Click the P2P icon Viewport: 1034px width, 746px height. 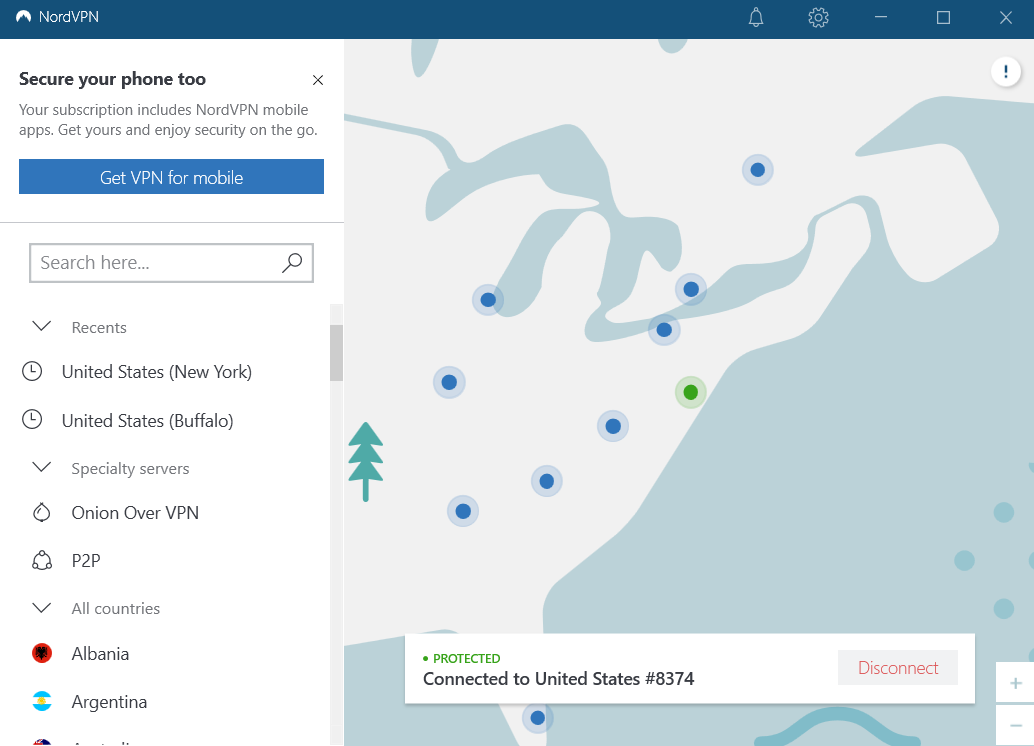(42, 561)
